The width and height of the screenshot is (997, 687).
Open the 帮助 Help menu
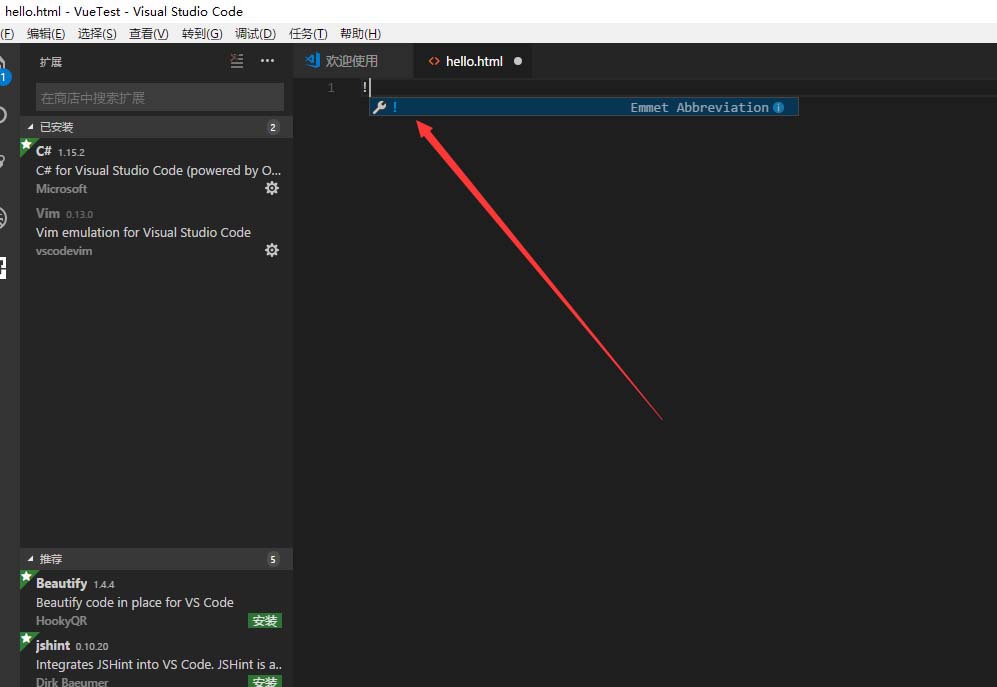click(359, 33)
